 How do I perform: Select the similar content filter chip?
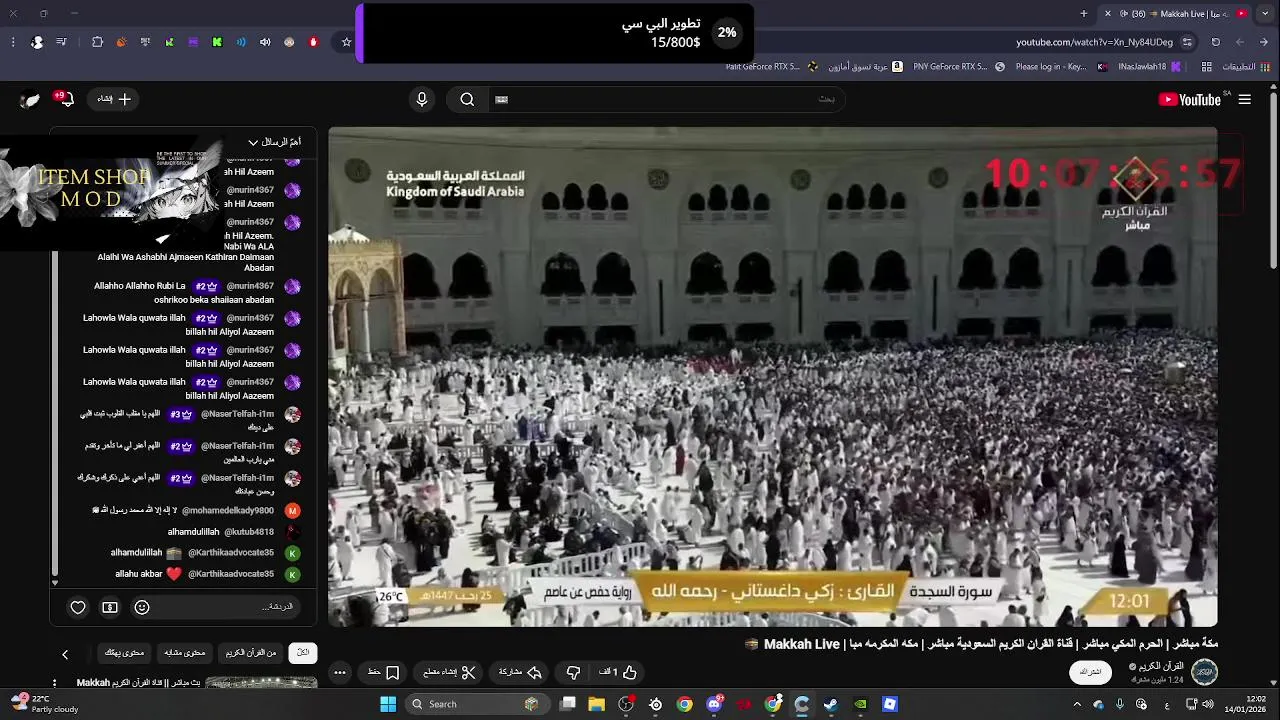185,653
